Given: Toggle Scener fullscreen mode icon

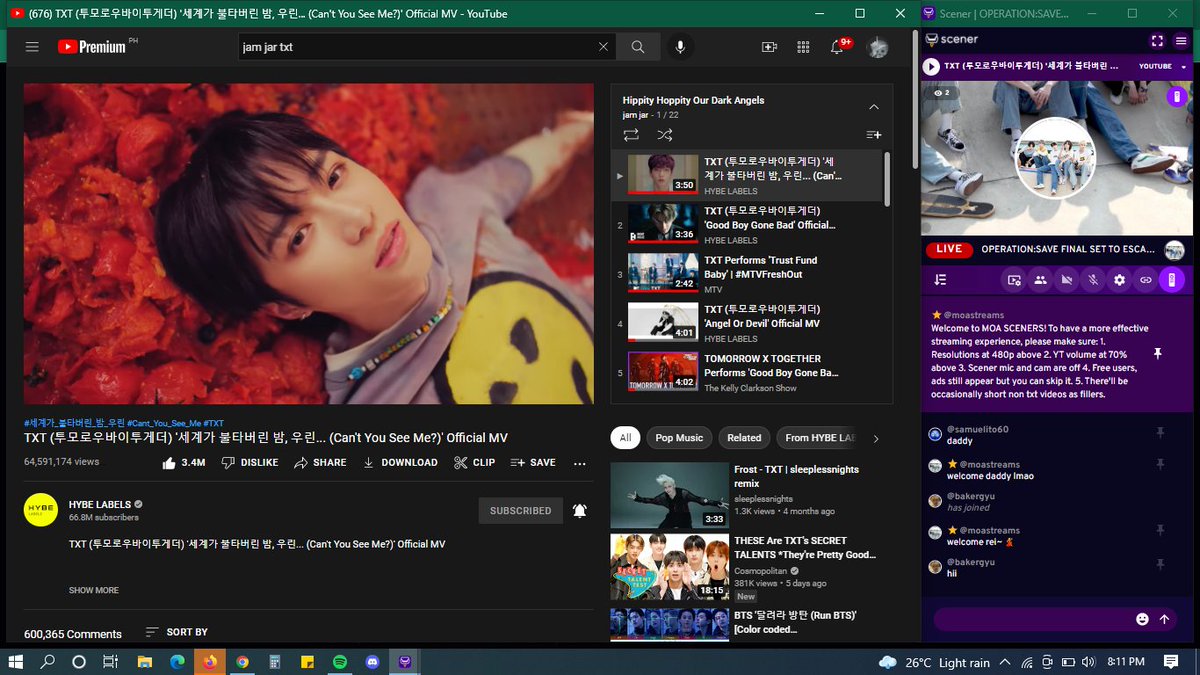Looking at the screenshot, I should click(x=1157, y=40).
